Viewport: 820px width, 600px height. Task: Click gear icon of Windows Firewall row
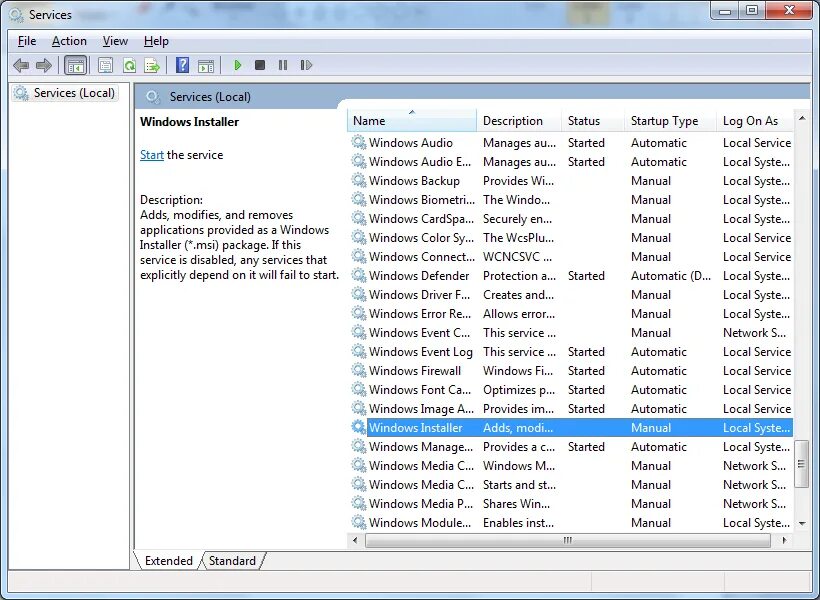point(359,370)
